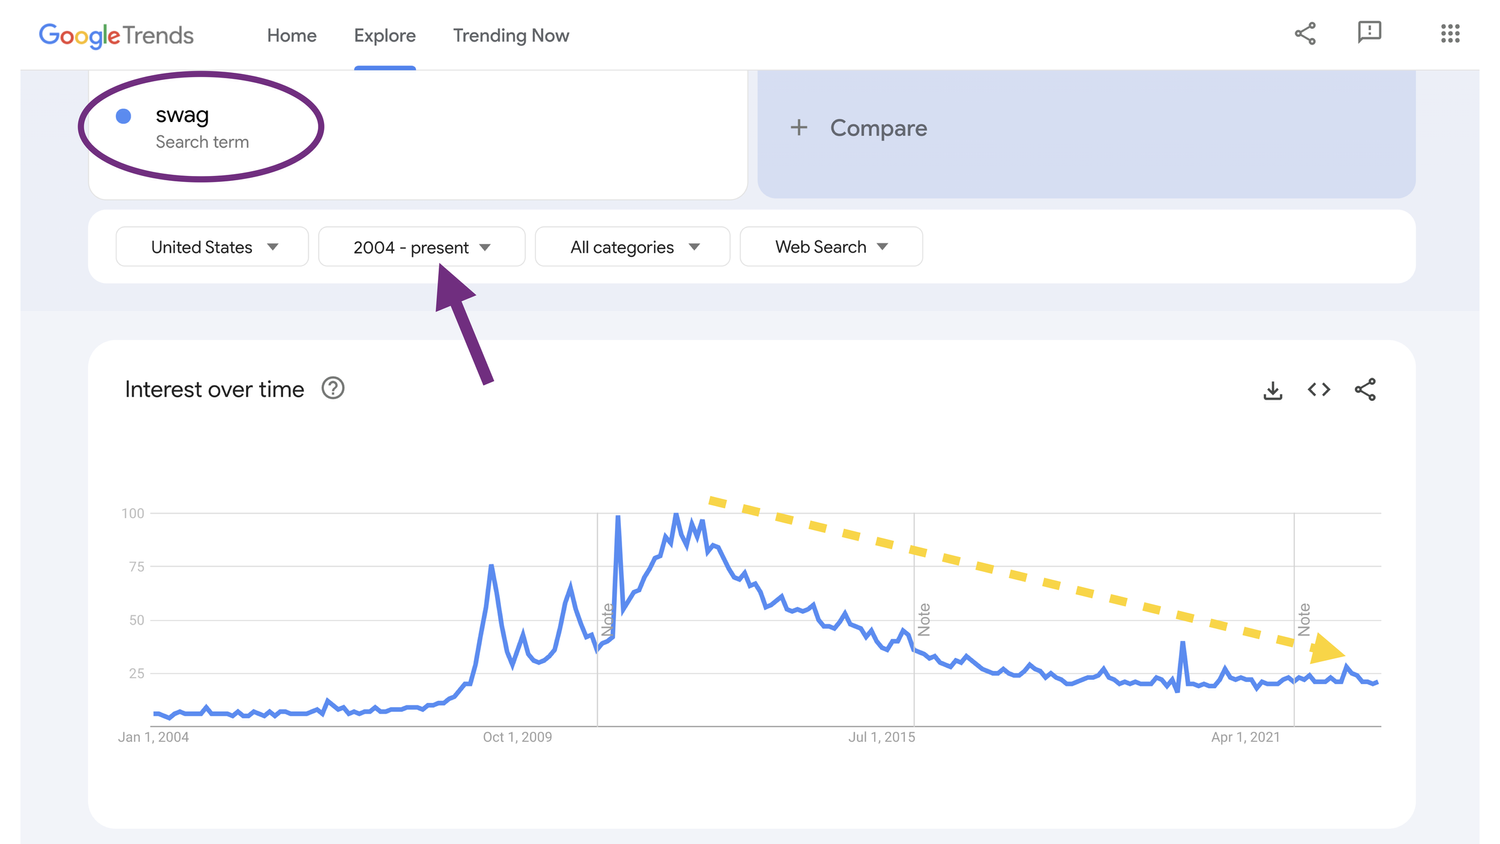Download the Interest over time CSV
Screen dimensions: 1500x844
coord(1272,390)
